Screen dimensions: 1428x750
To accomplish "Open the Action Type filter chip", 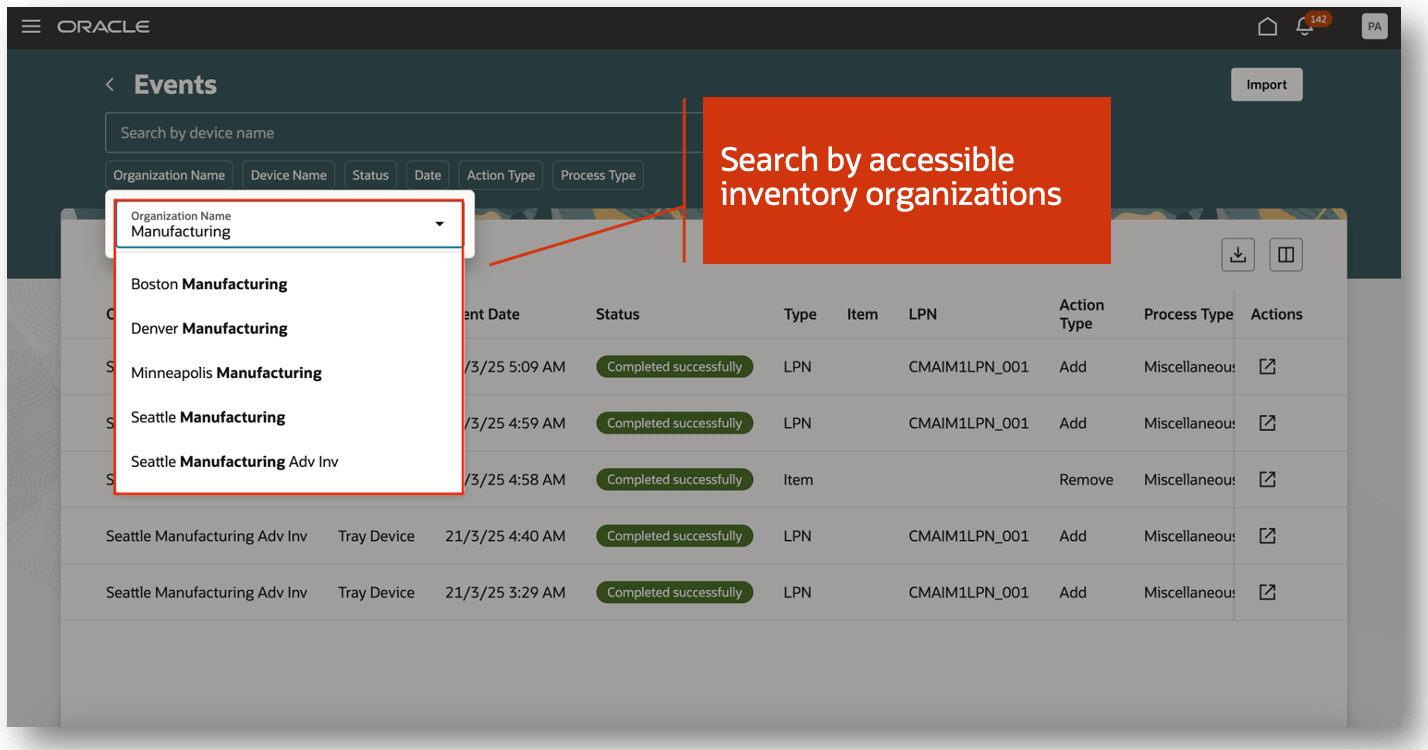I will coord(501,175).
